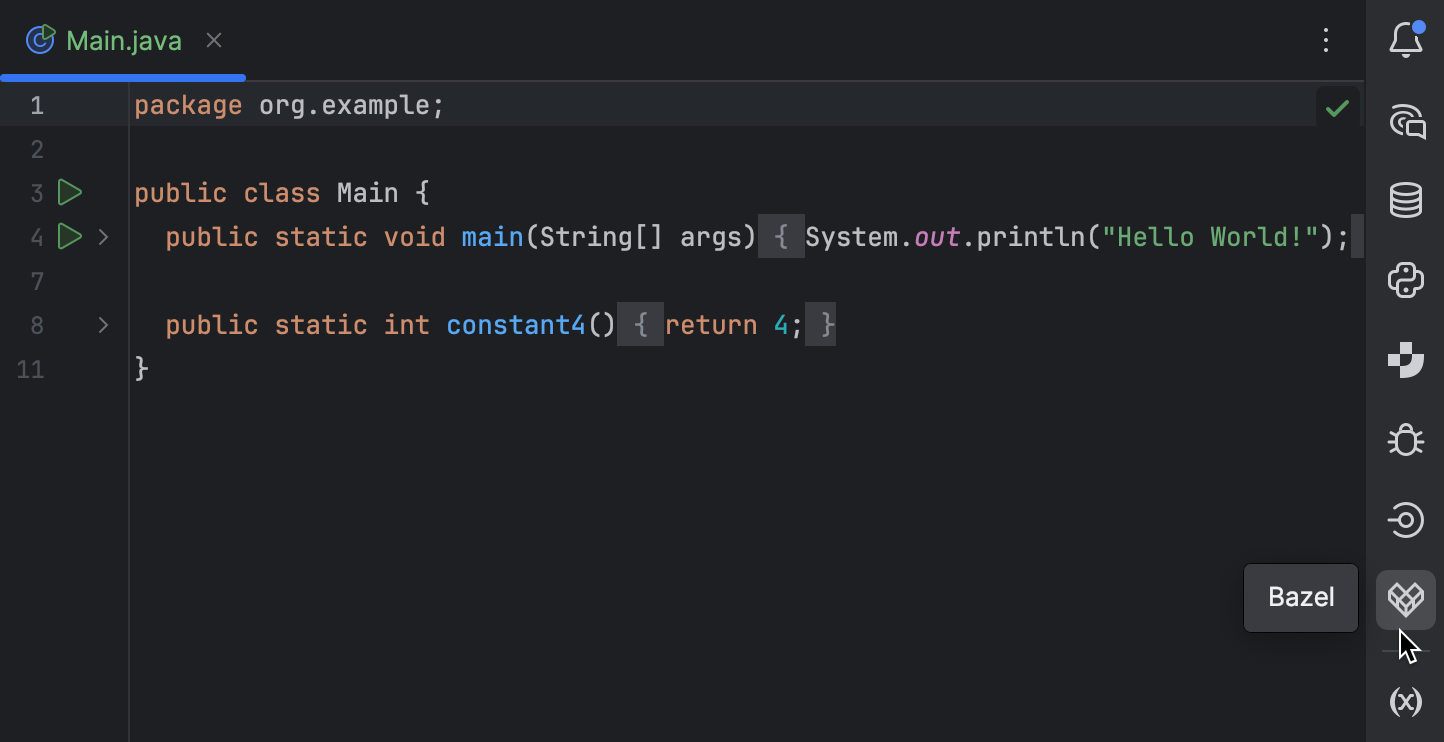Unfold the collapsed return 4 block
The height and width of the screenshot is (742, 1444).
click(x=641, y=324)
